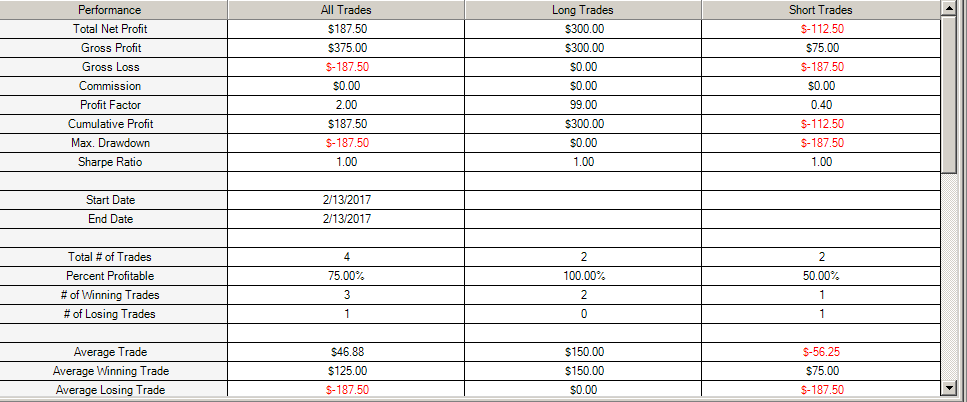Select the Long Trades column header
This screenshot has width=967, height=402.
(583, 10)
